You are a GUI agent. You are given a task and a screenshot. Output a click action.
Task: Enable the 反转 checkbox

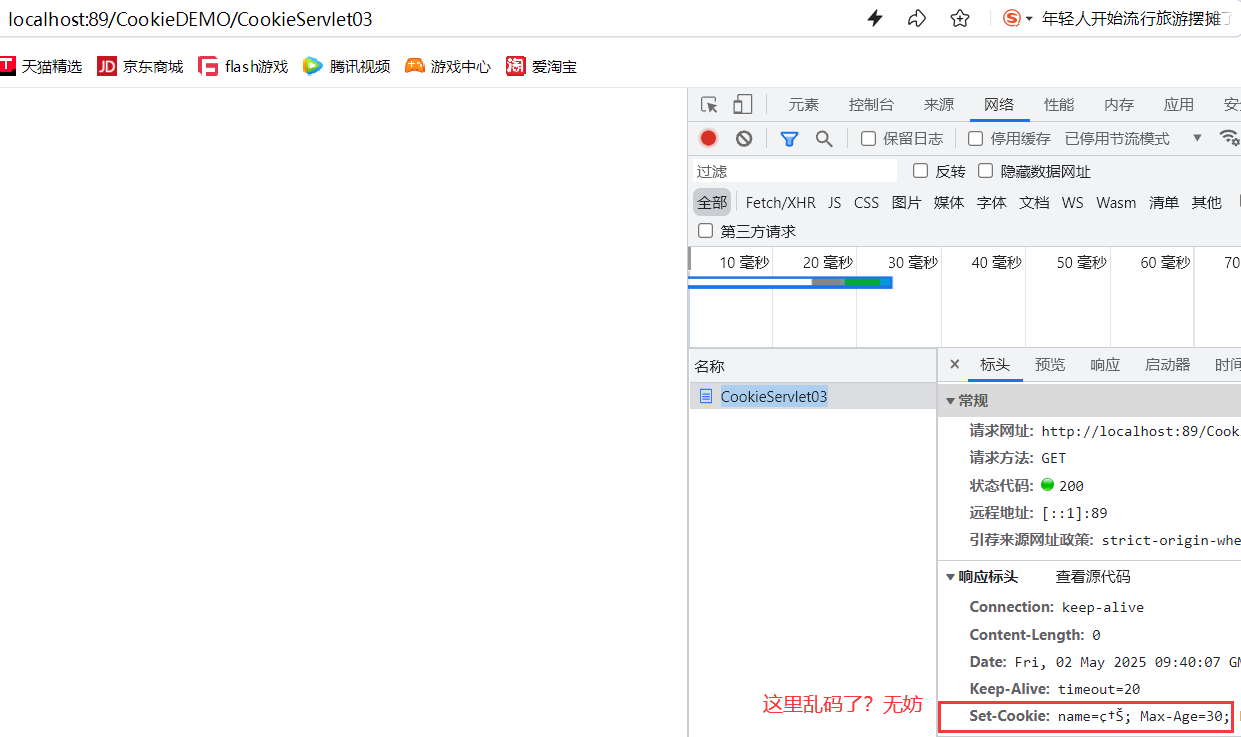(x=921, y=171)
